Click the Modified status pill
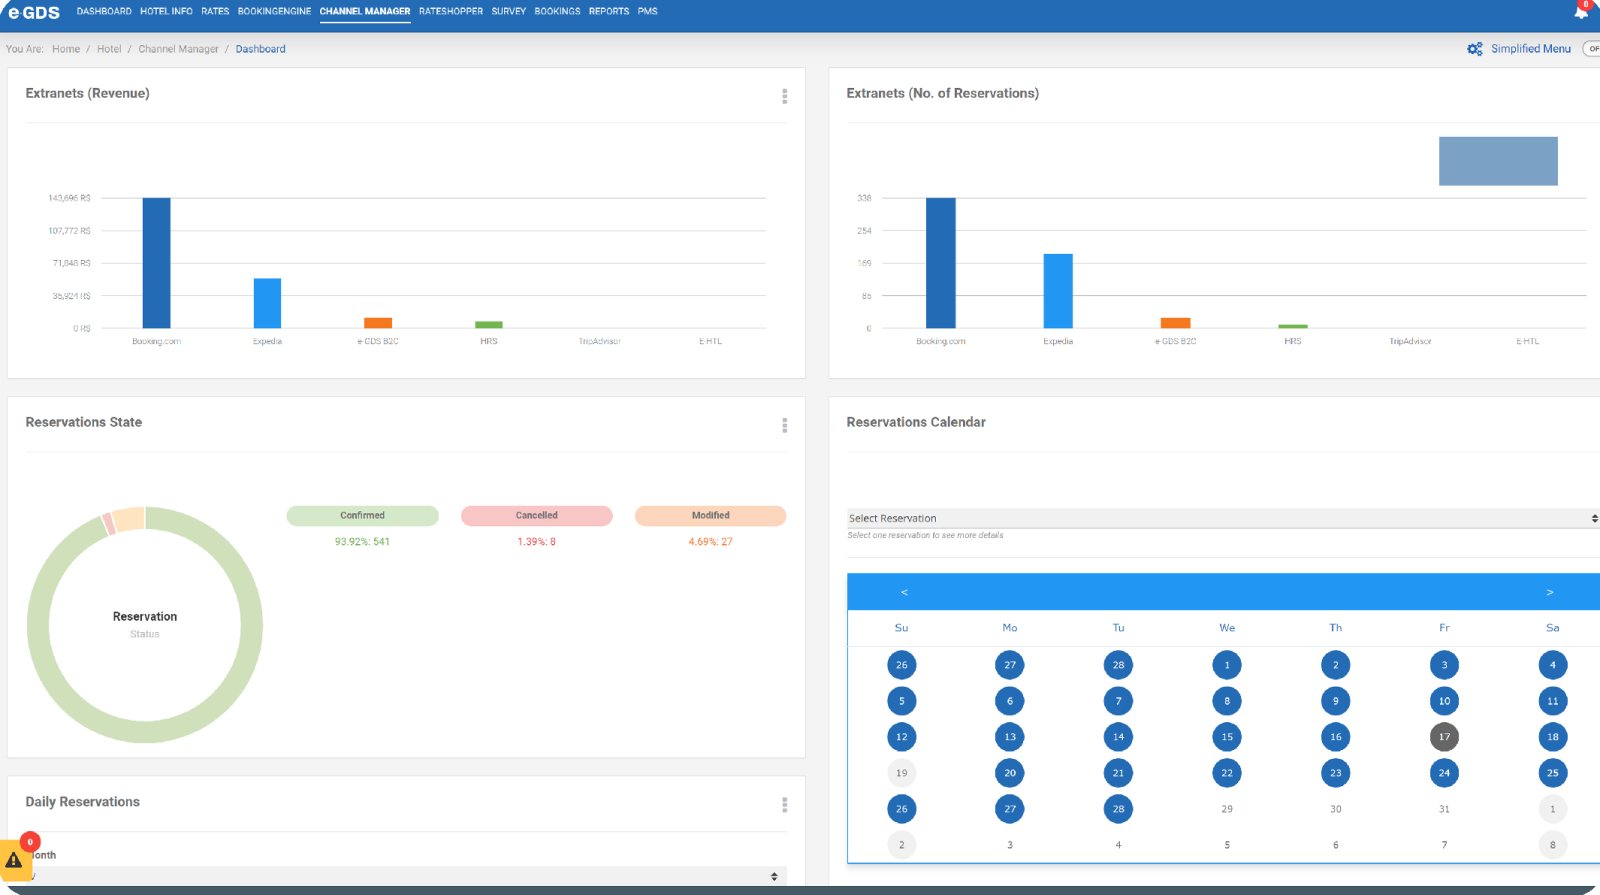 pyautogui.click(x=711, y=516)
